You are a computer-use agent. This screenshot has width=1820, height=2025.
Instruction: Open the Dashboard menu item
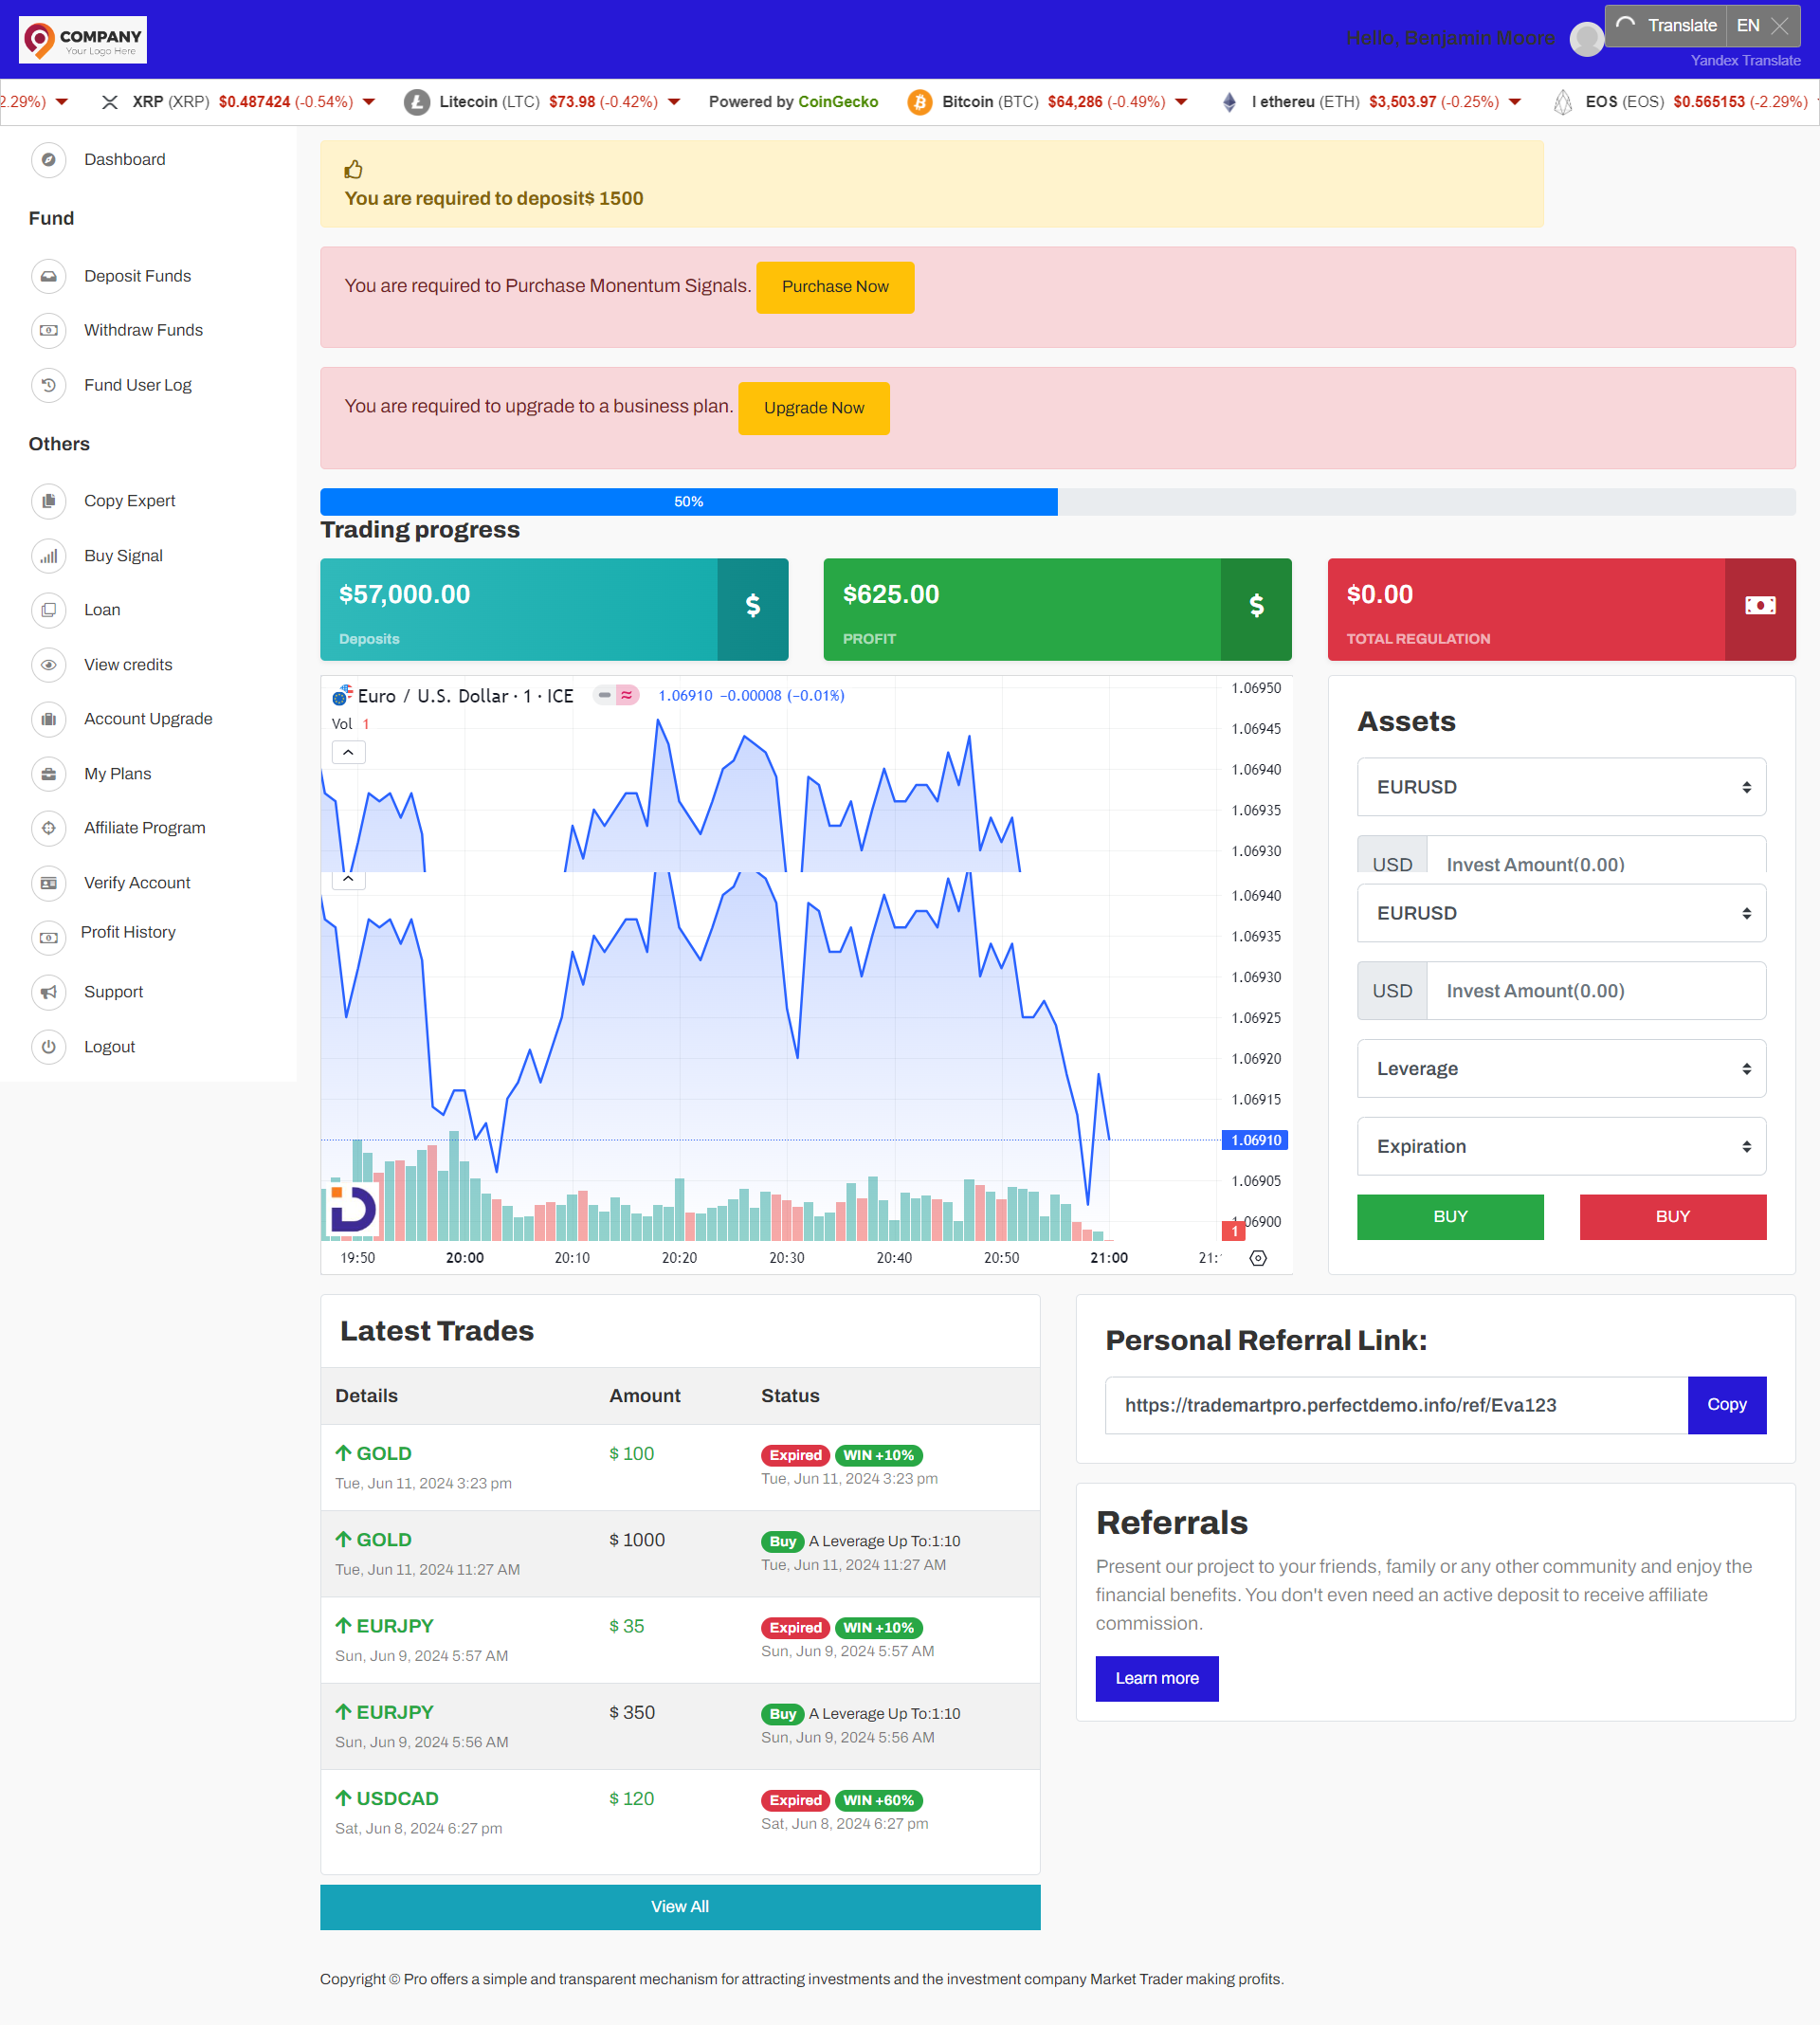pos(125,160)
